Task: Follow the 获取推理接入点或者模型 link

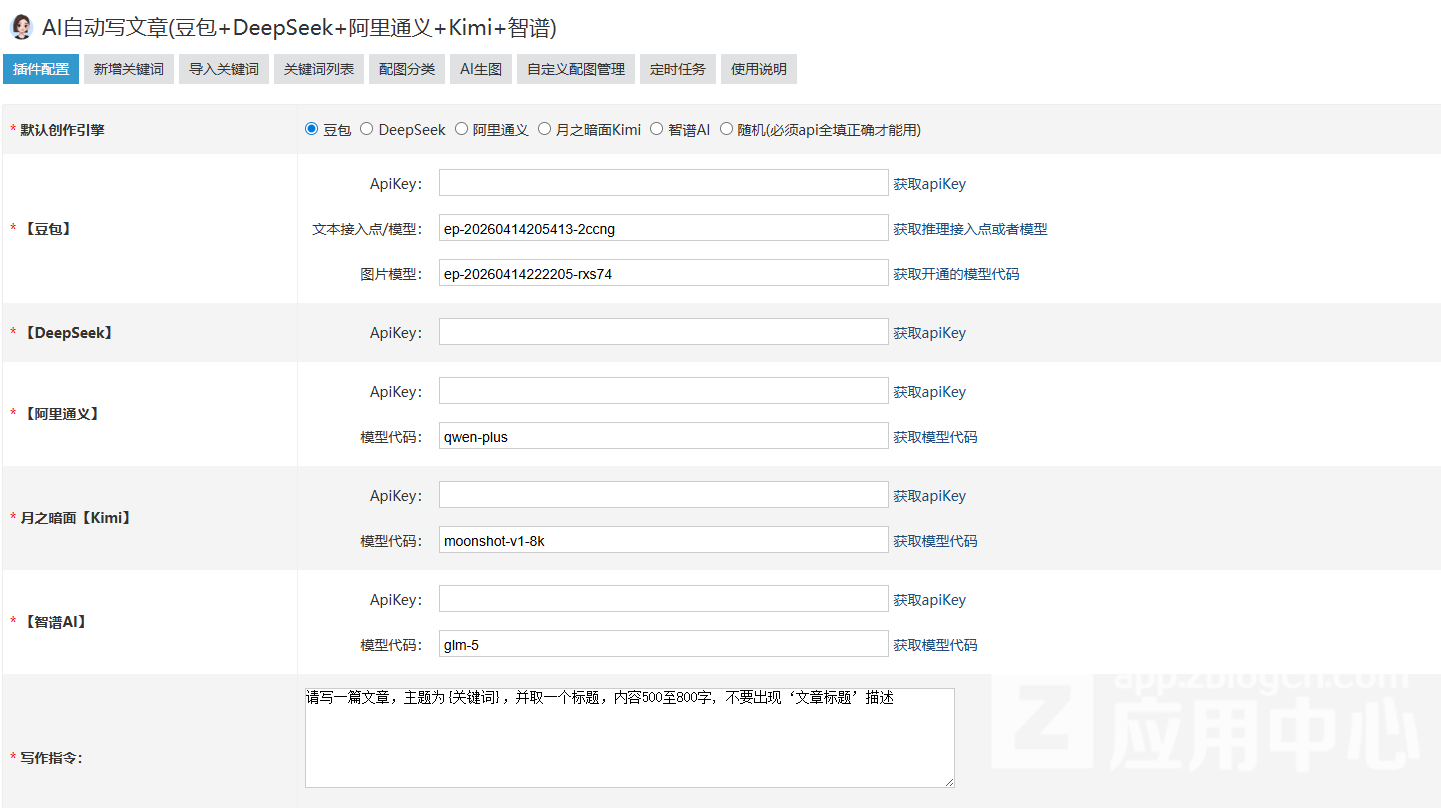Action: tap(970, 229)
